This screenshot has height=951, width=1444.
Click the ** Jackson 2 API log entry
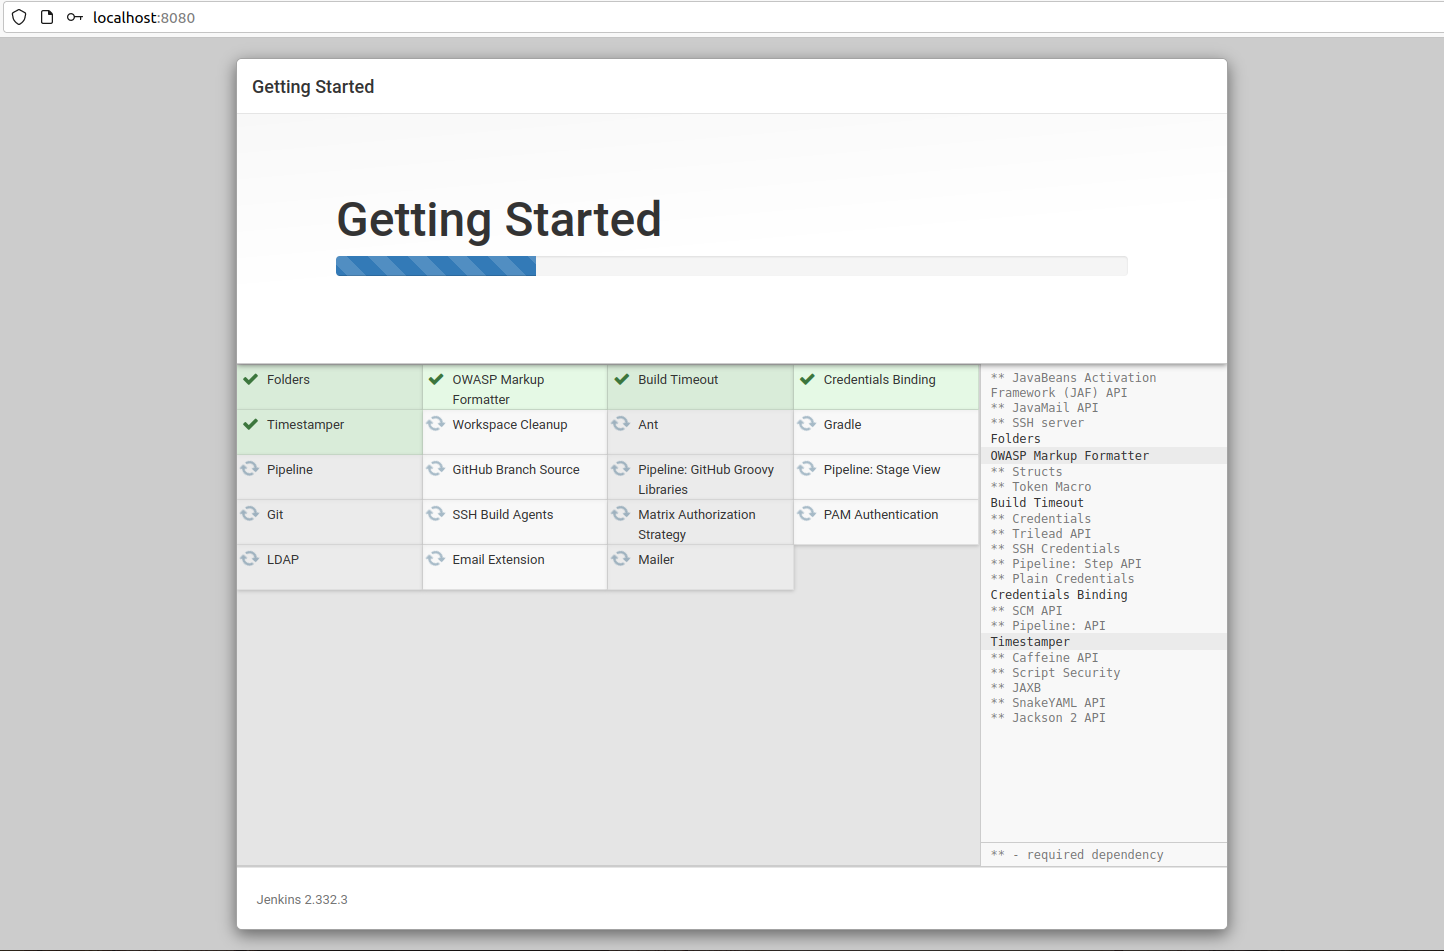pyautogui.click(x=1048, y=718)
